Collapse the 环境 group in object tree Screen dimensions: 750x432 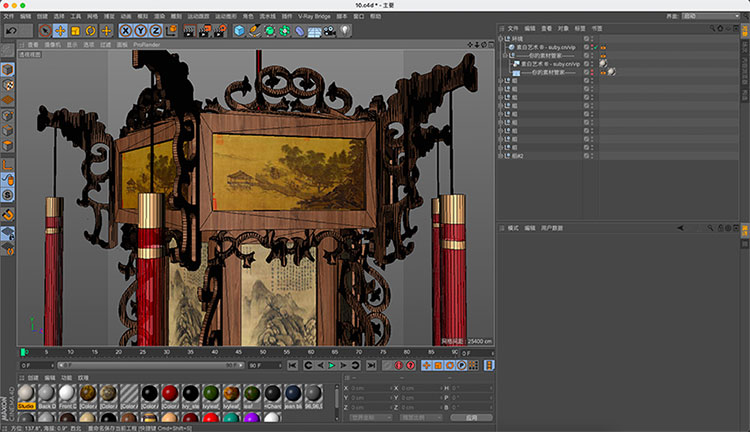[x=501, y=39]
